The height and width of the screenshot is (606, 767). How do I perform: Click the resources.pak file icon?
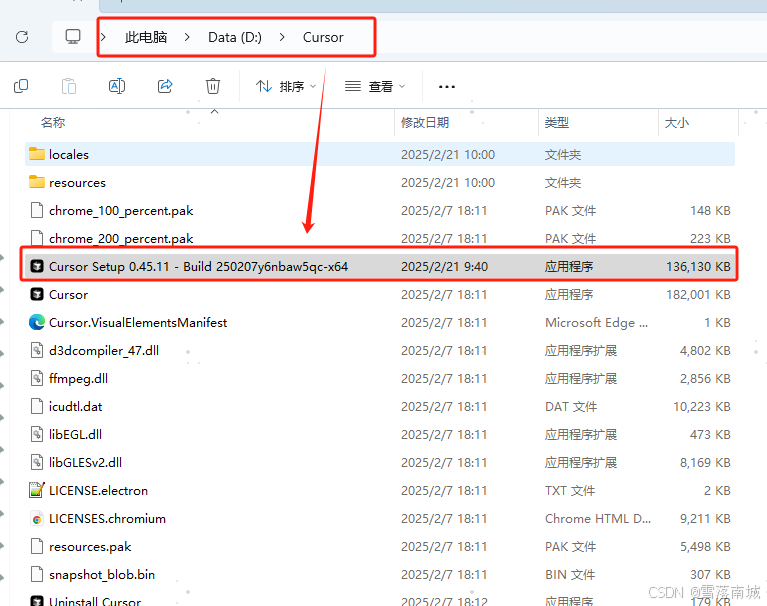[x=37, y=546]
